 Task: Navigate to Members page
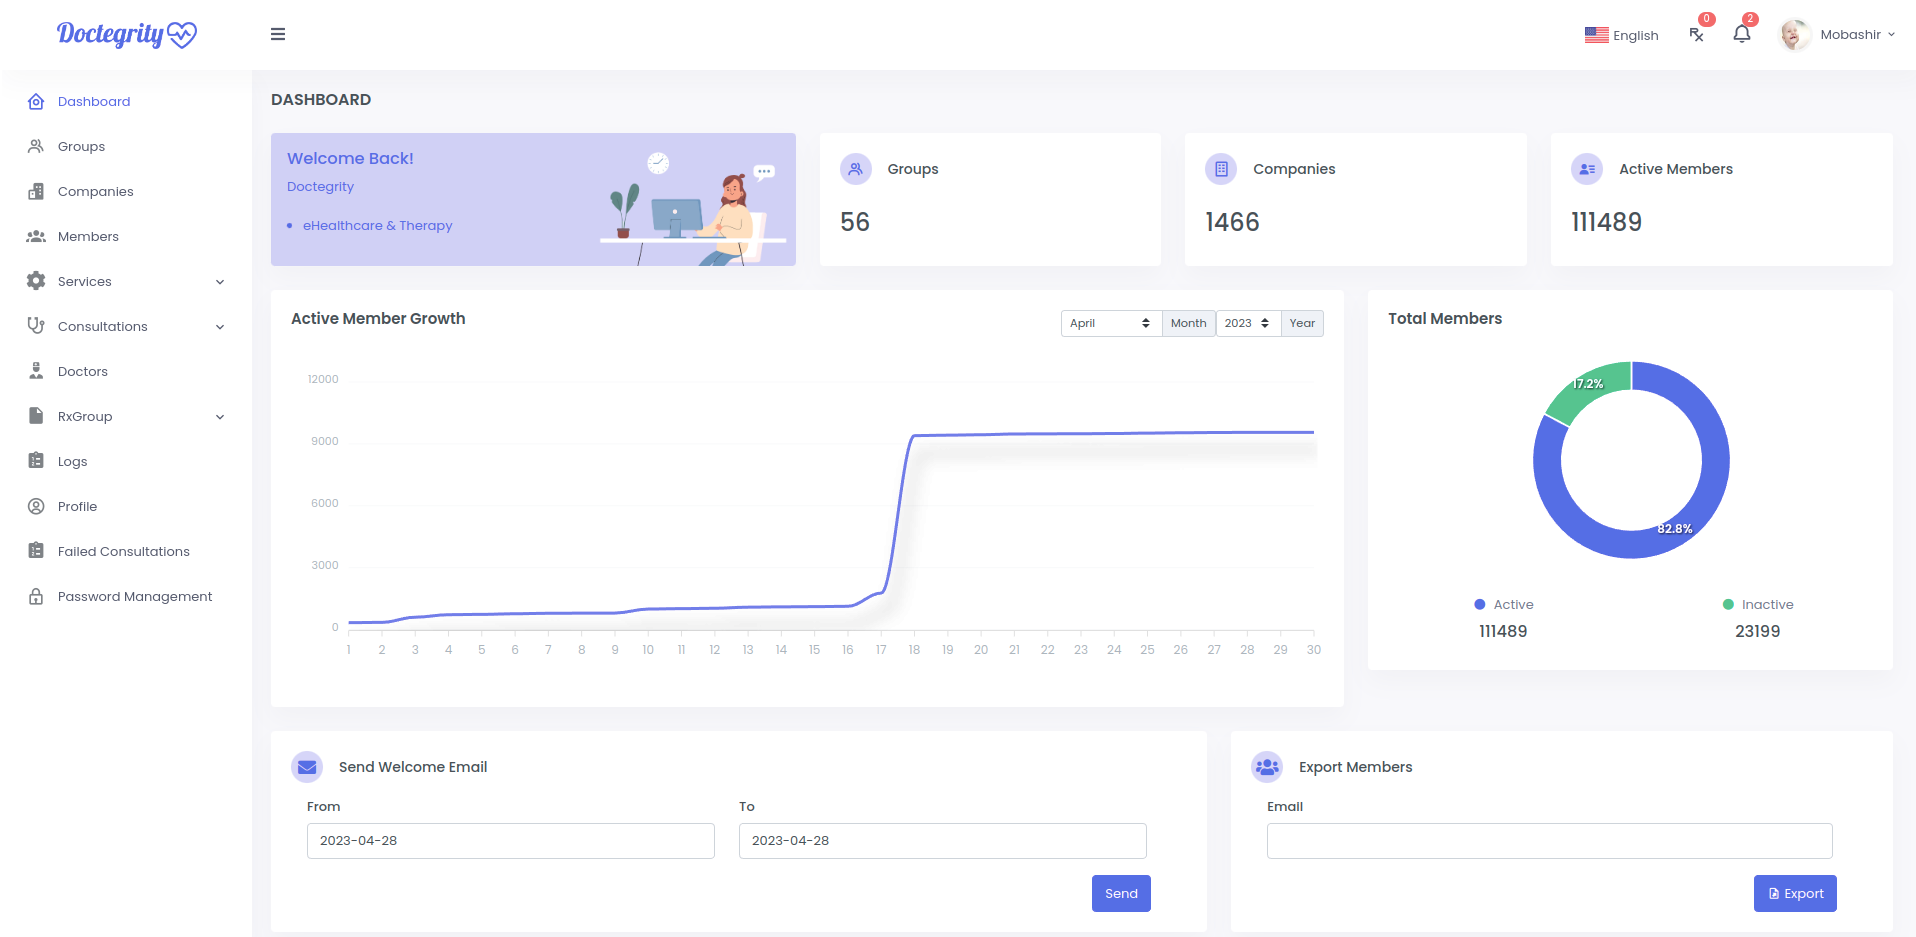coord(88,236)
